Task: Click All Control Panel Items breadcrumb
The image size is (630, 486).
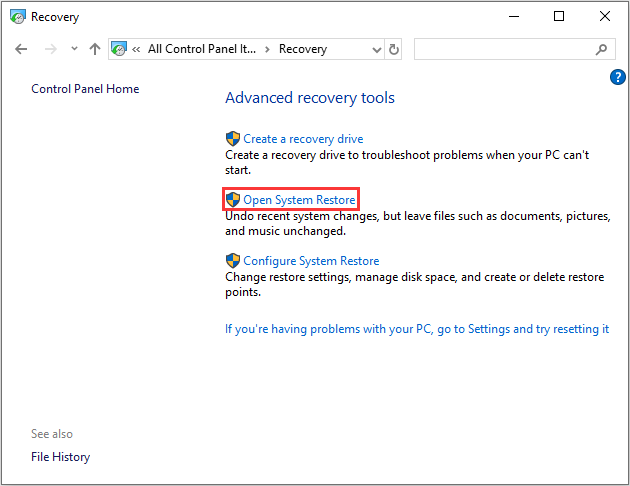Action: (x=202, y=49)
